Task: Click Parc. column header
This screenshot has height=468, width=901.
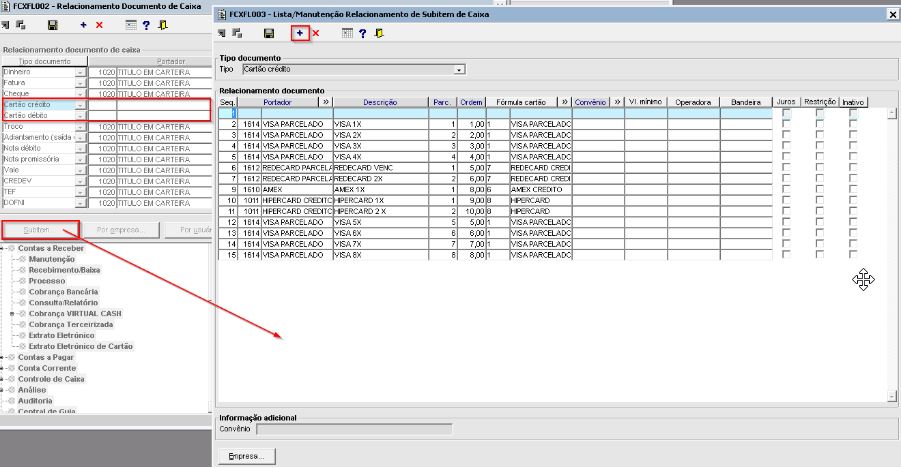Action: (442, 102)
